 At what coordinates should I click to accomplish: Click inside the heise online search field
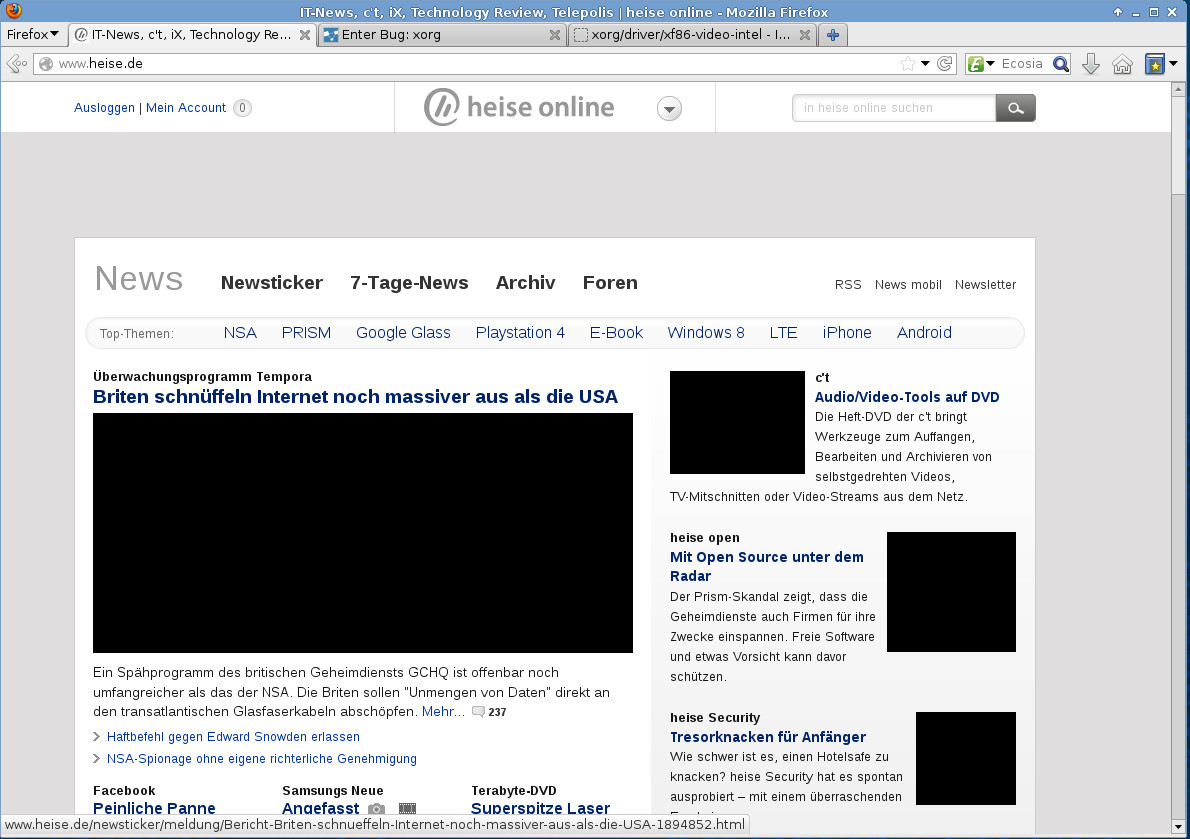point(893,108)
